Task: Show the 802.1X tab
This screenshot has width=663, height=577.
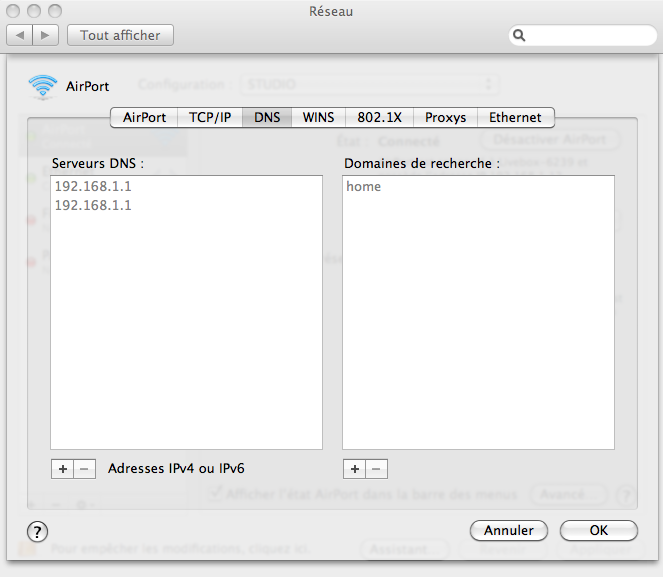Action: click(x=379, y=117)
